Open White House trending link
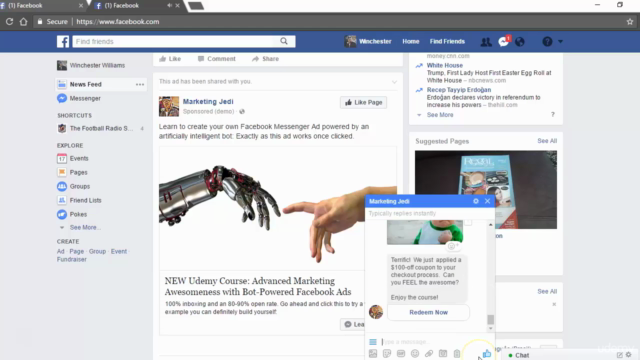 tap(444, 65)
